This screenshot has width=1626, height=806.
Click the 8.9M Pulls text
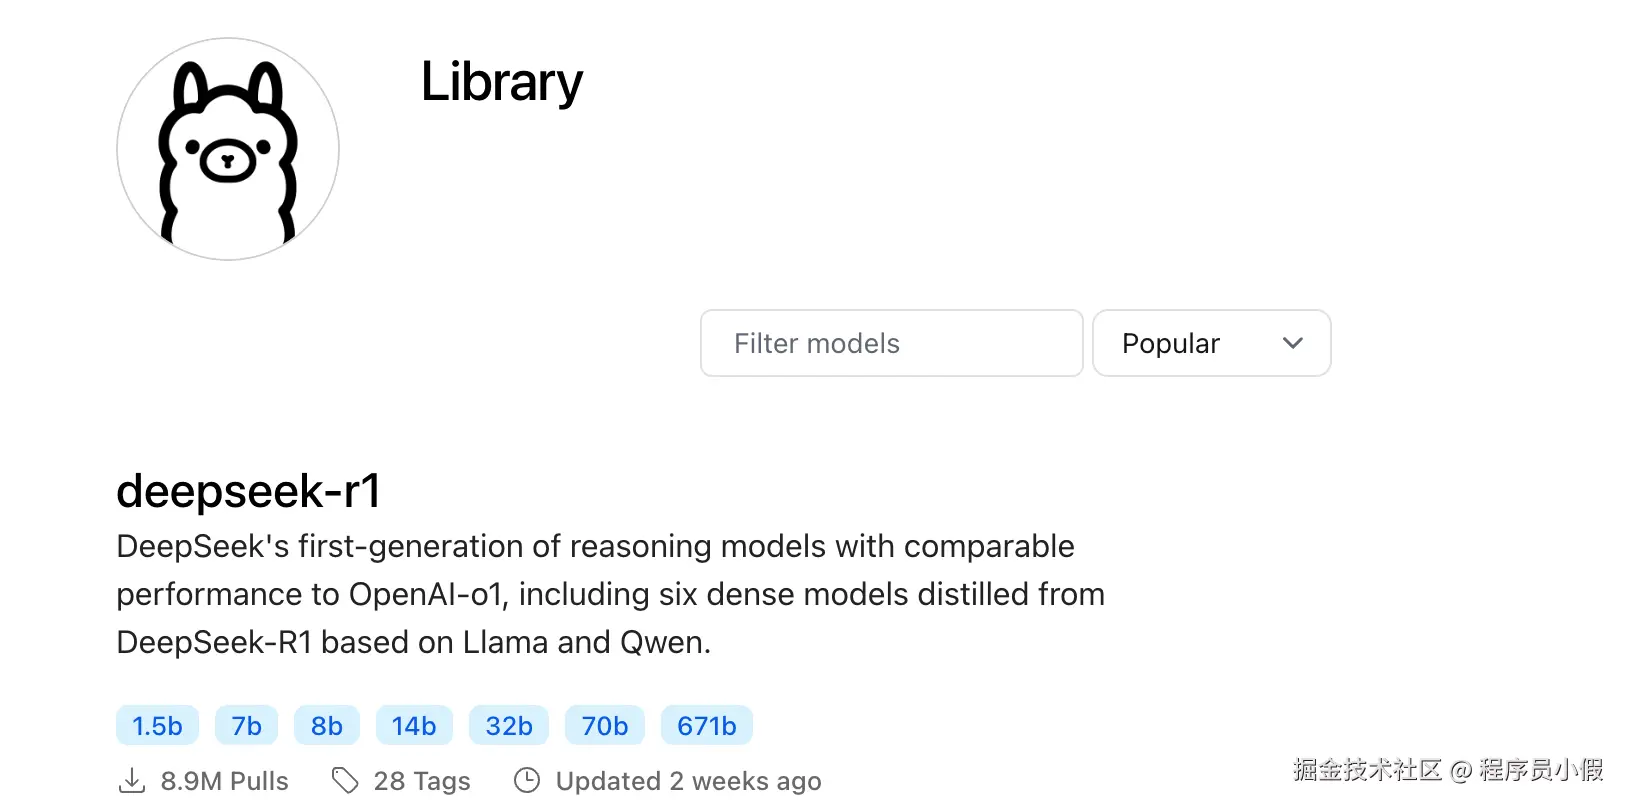224,781
